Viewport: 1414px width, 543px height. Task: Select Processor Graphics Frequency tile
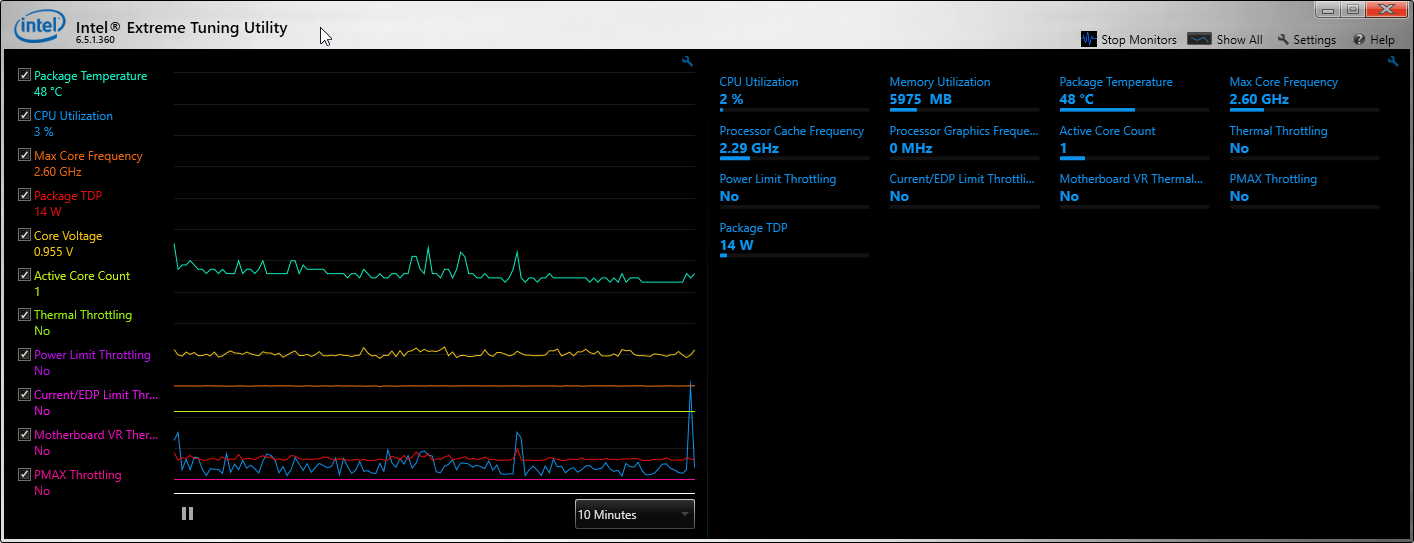click(x=964, y=141)
